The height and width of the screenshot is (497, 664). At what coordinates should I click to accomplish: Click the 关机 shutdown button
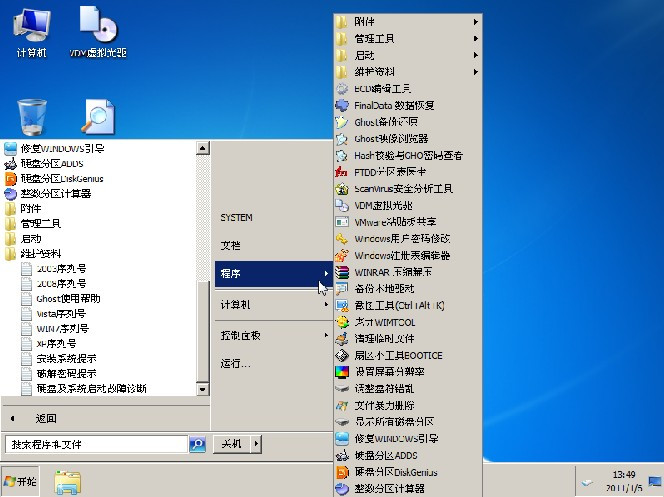232,444
